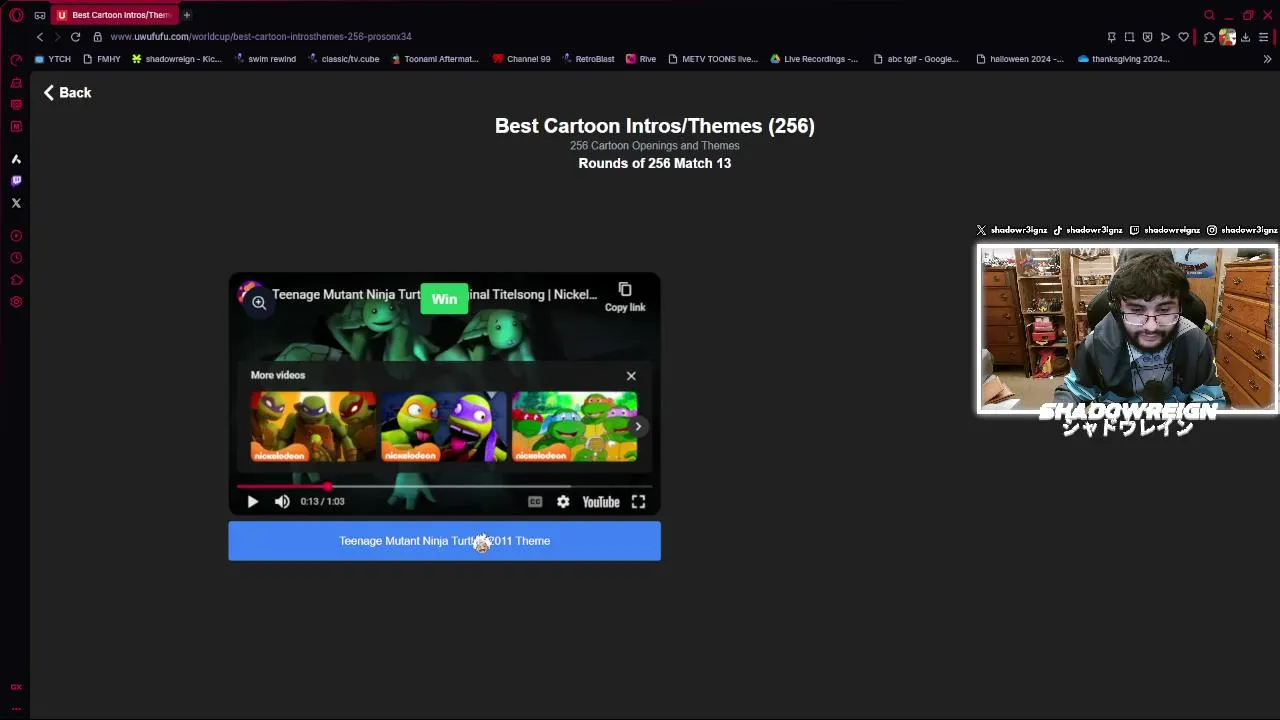1280x720 pixels.
Task: Open the history clock sidebar icon
Action: pyautogui.click(x=16, y=258)
